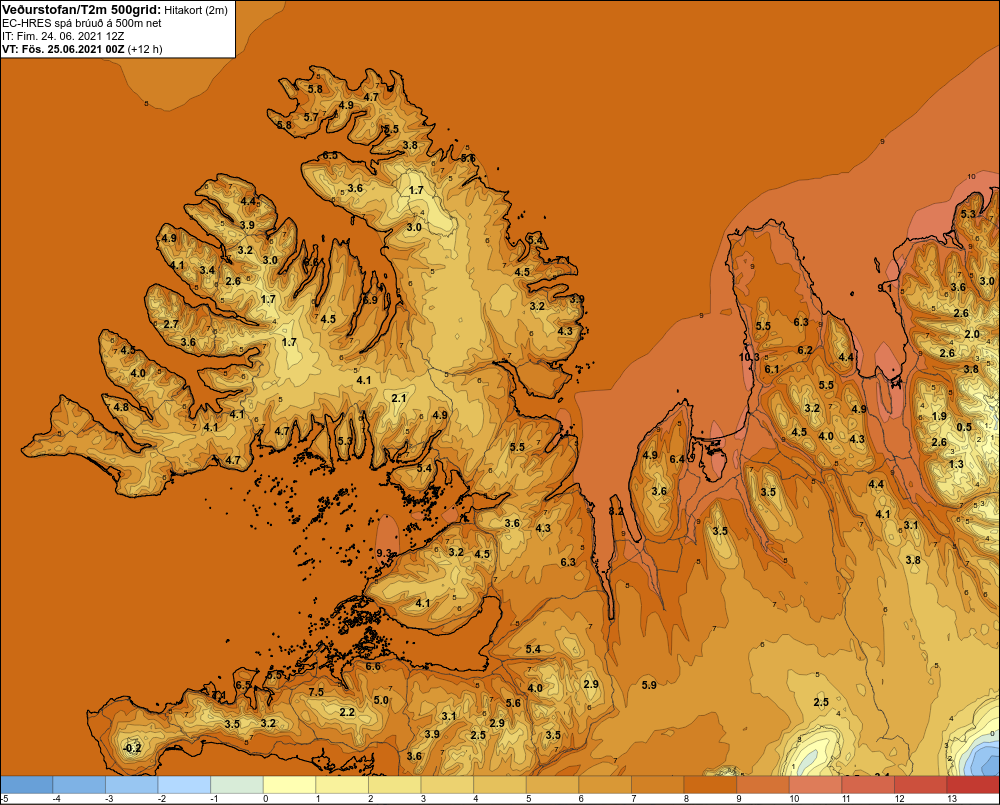Screen dimensions: 1000x805
Task: Click the color scale swatch between 10 and 11
Action: [x=816, y=785]
